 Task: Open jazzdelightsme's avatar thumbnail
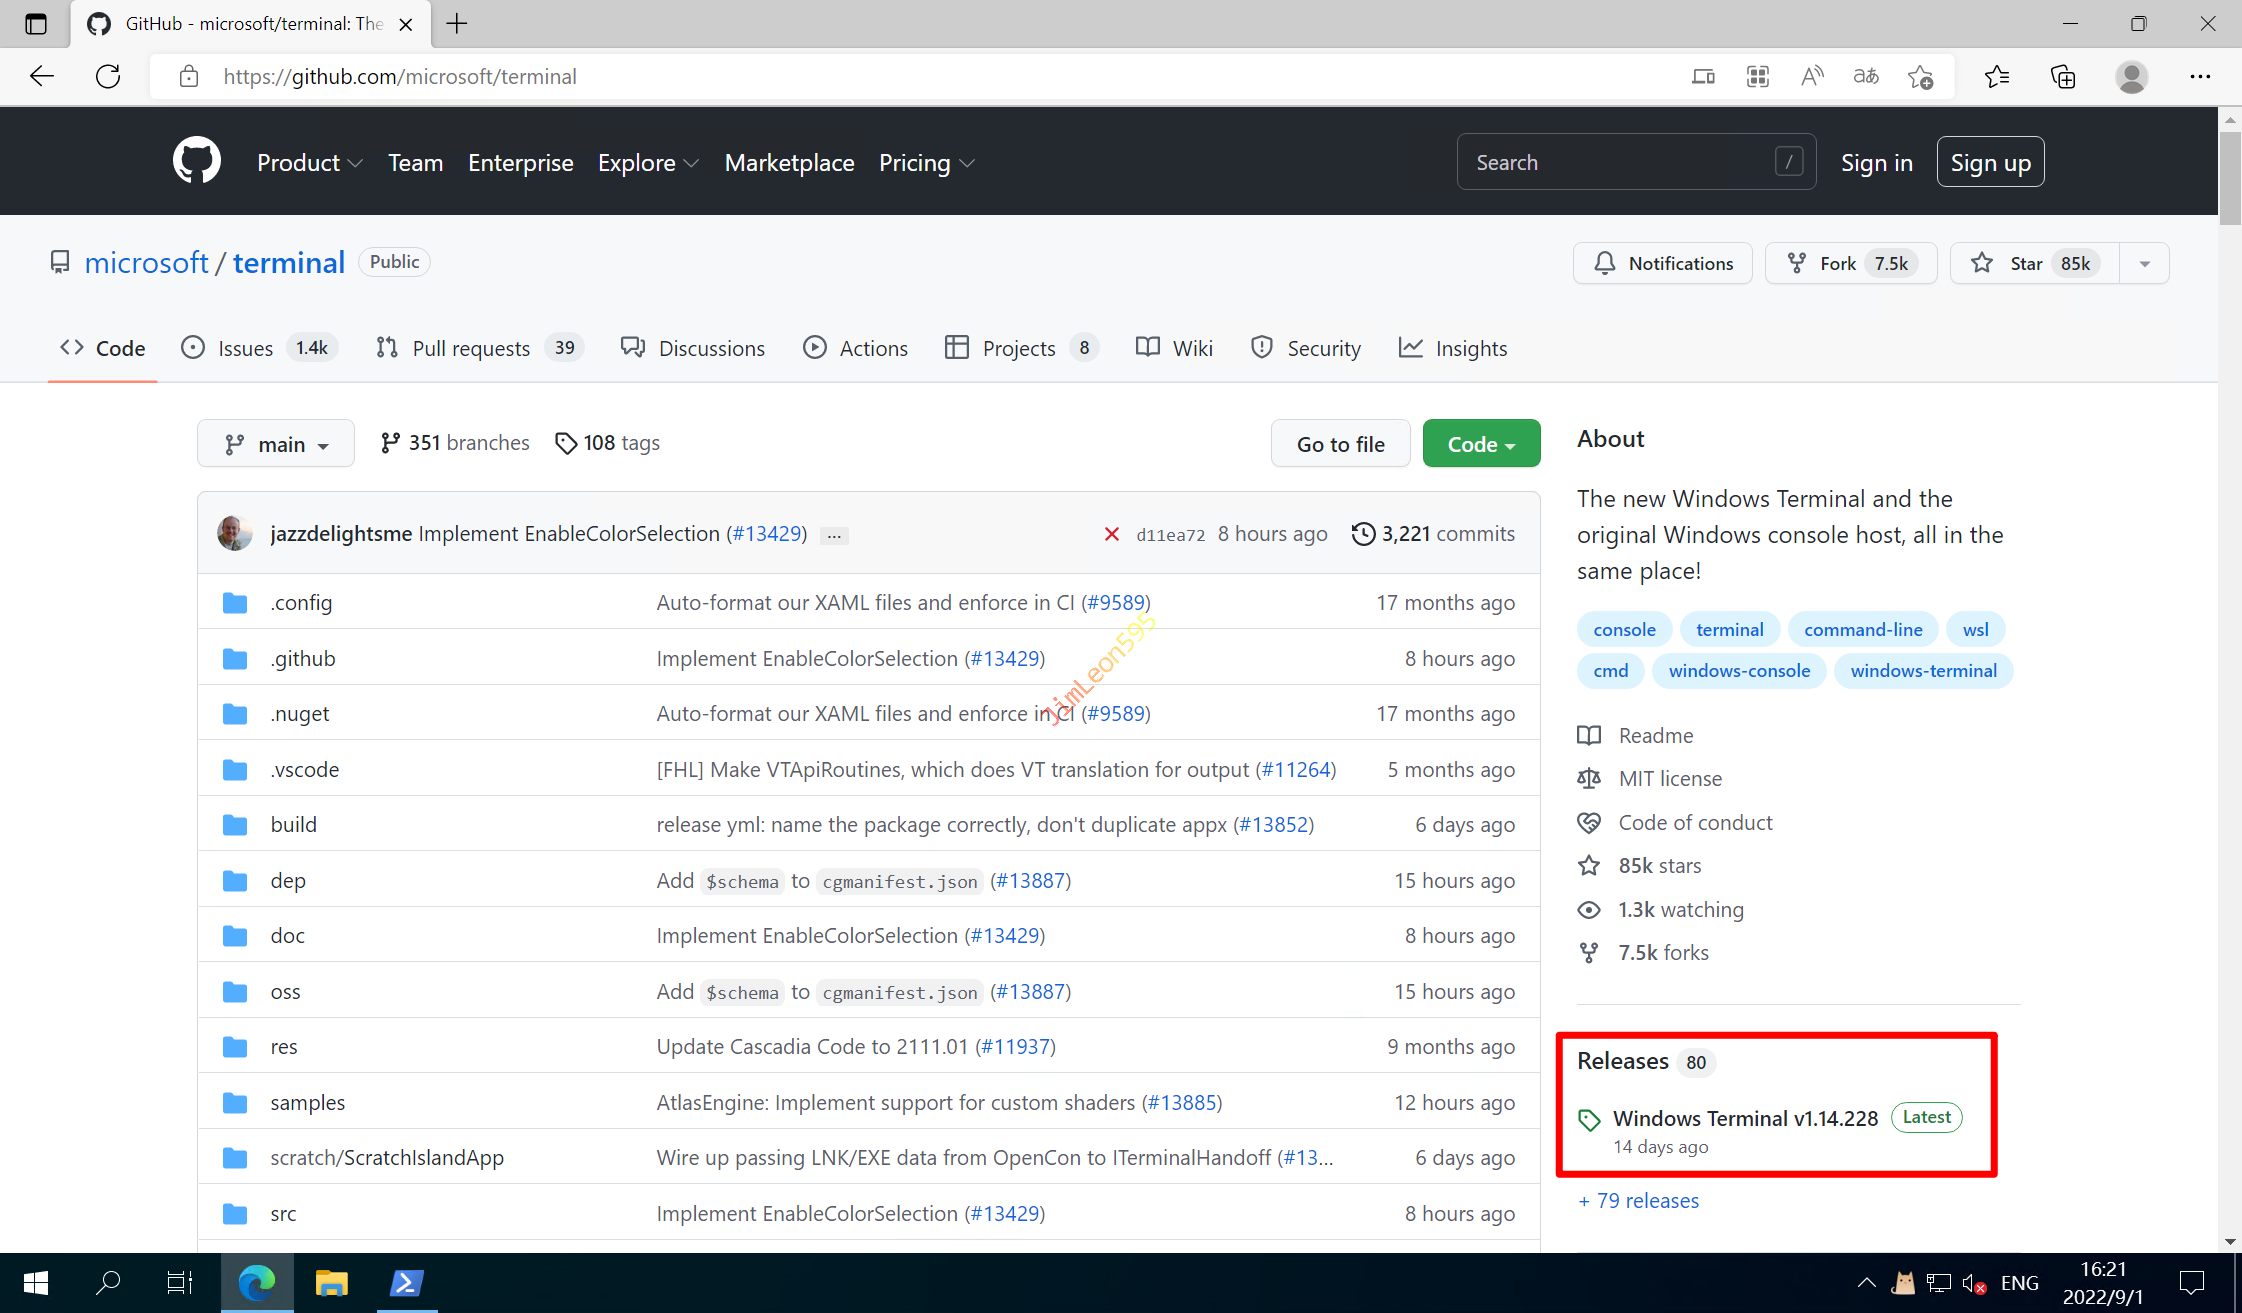point(235,533)
